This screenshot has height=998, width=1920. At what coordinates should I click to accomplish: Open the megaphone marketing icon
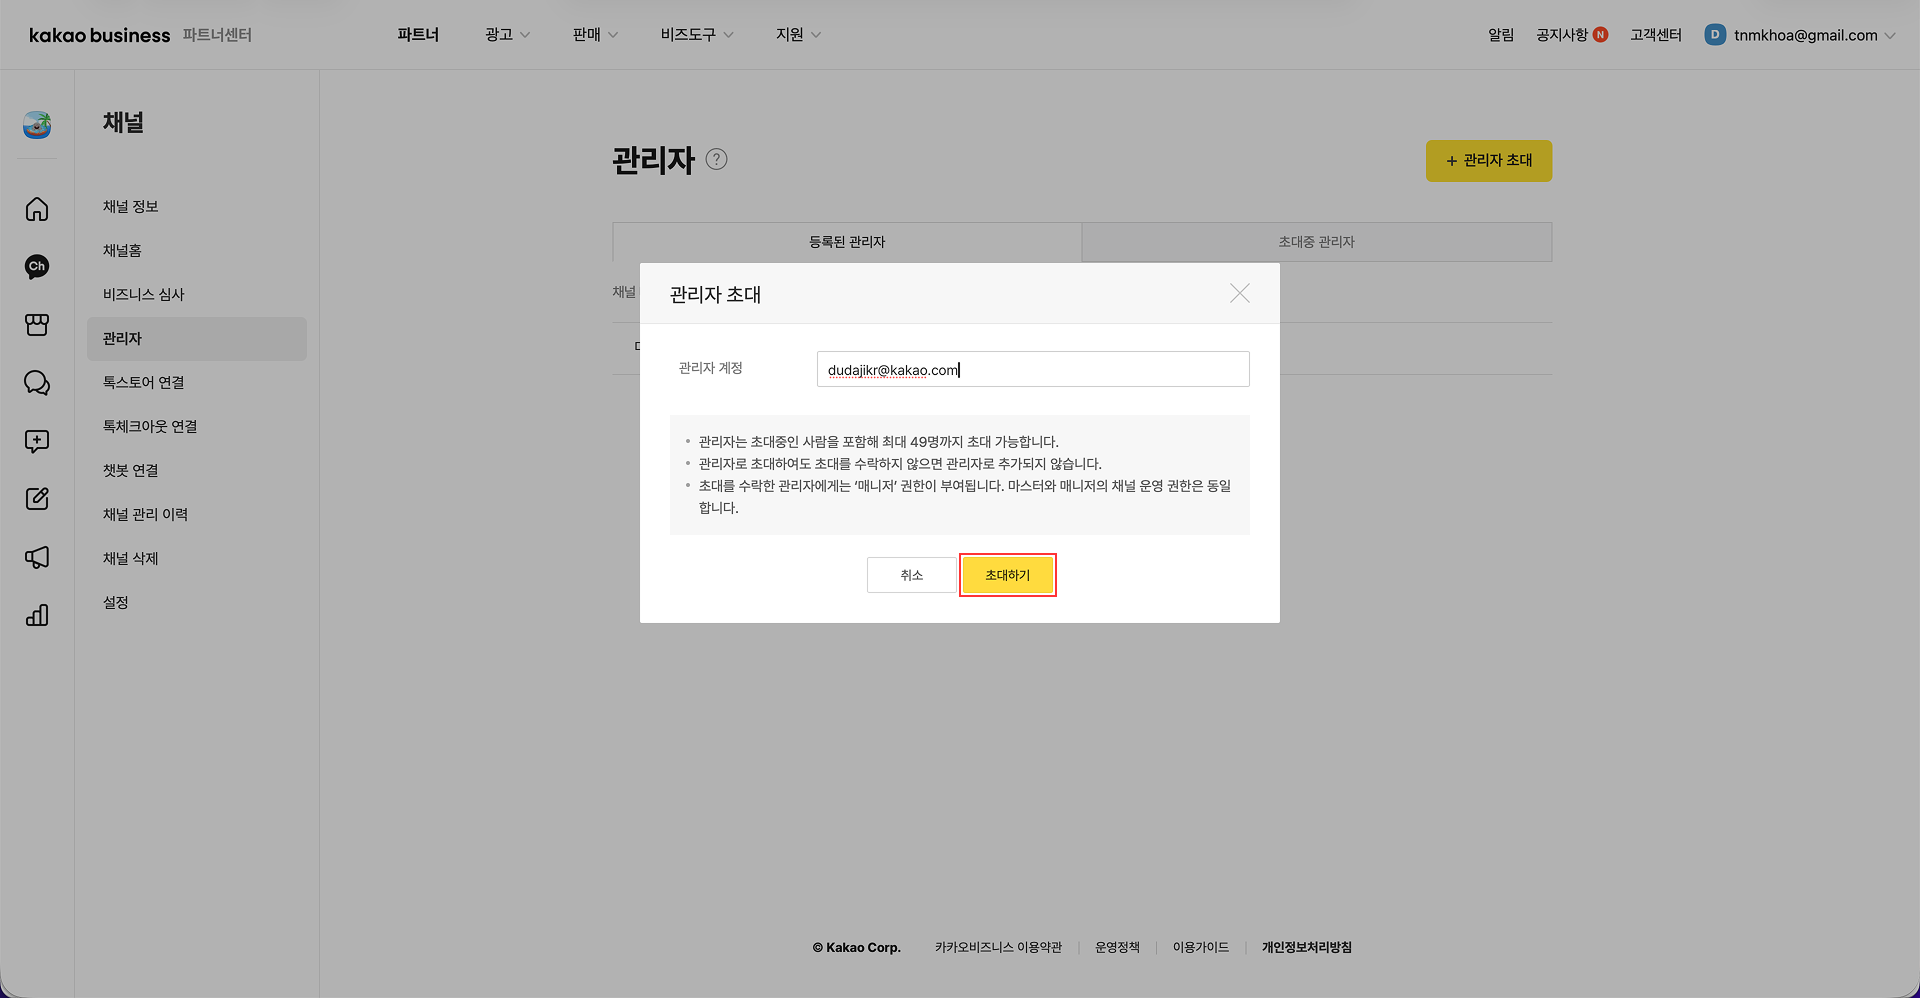[x=37, y=557]
